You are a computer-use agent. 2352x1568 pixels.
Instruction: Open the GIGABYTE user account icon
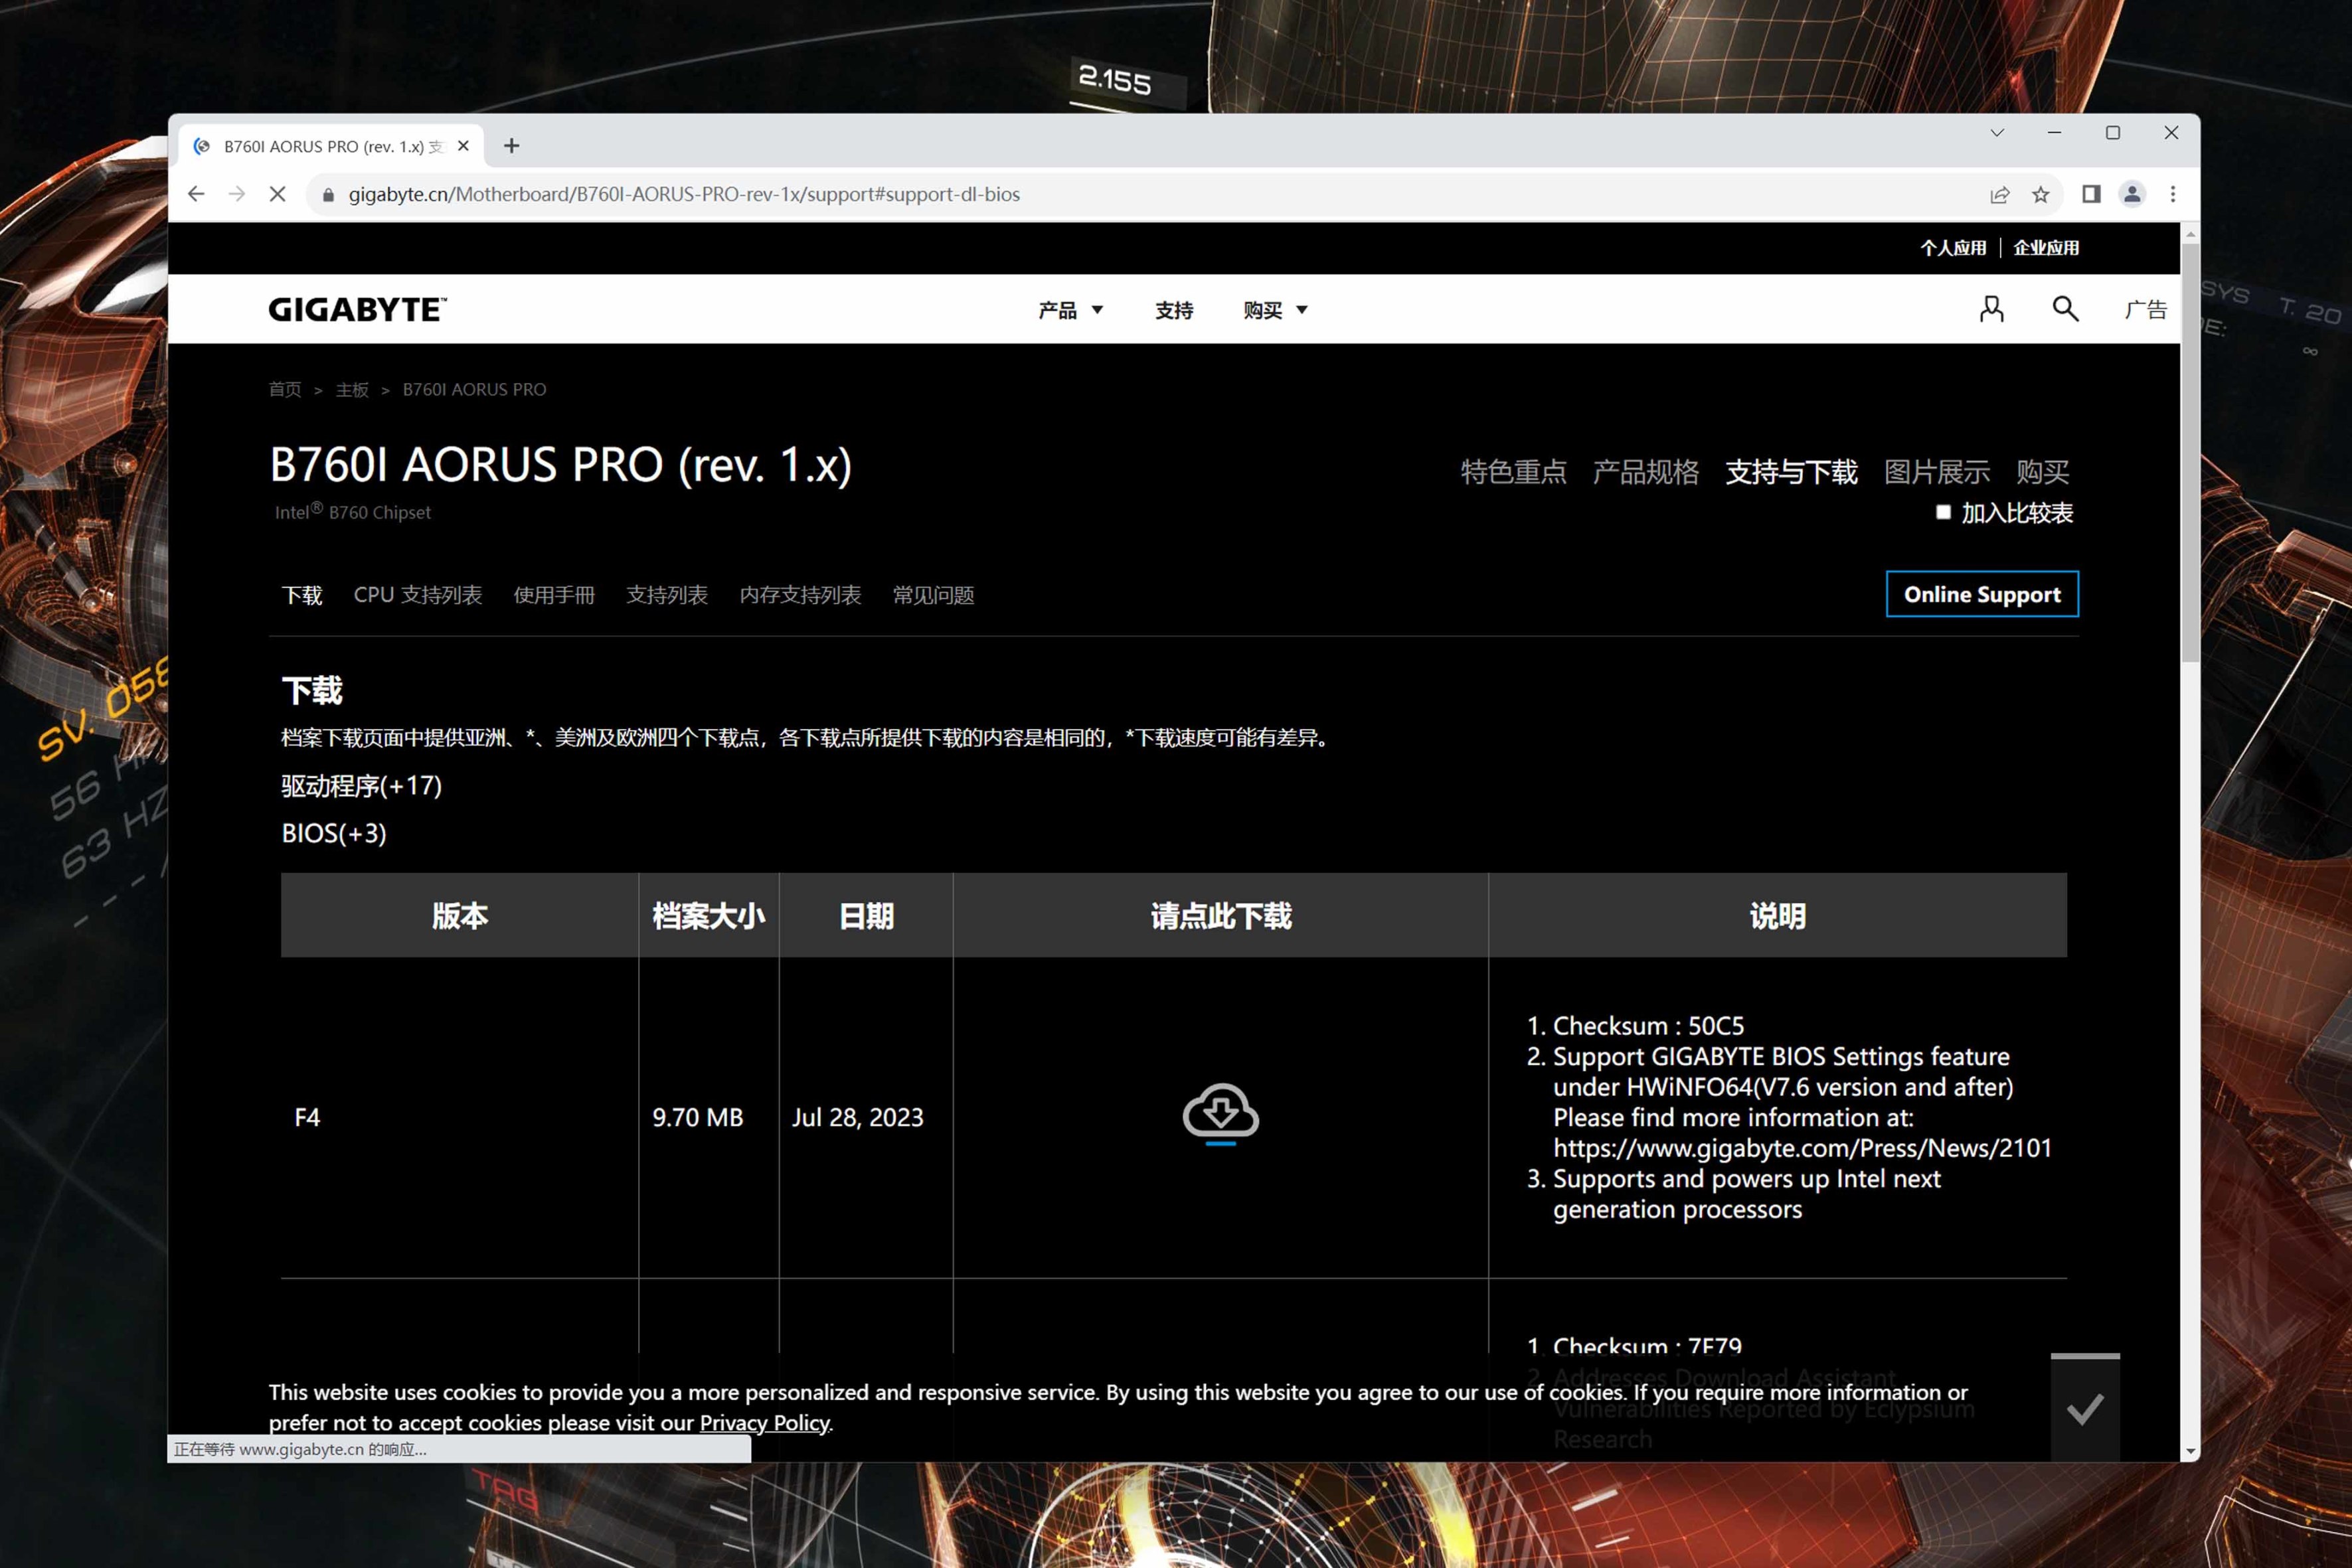1991,309
